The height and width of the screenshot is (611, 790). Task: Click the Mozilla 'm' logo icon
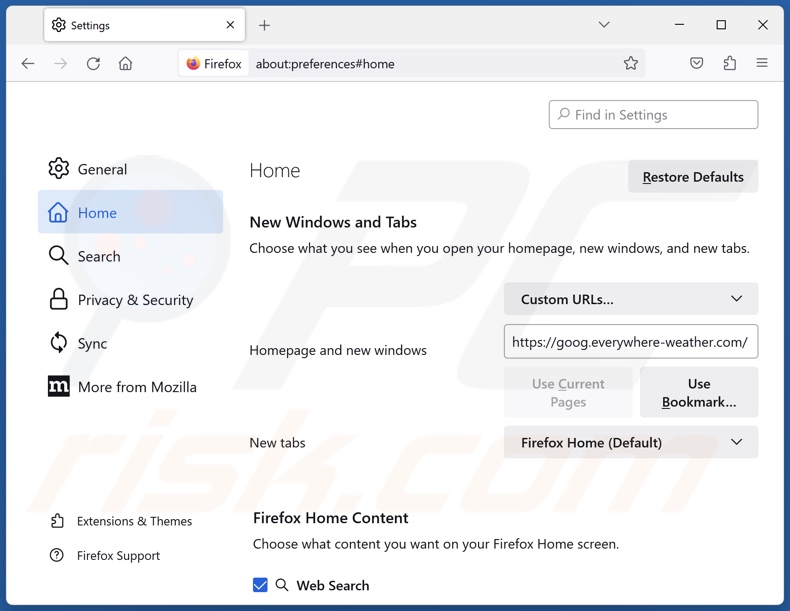[58, 386]
